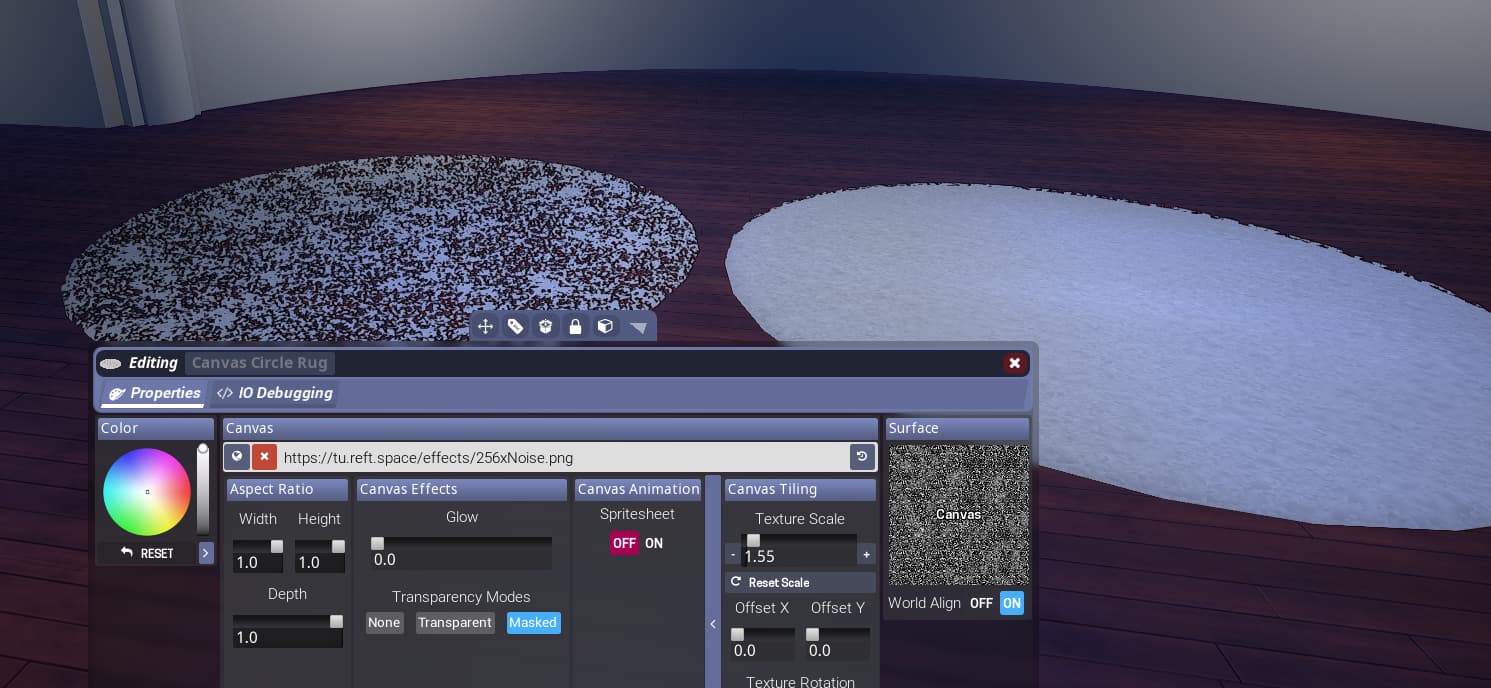The image size is (1491, 688).
Task: Turn World Align OFF
Action: [981, 603]
